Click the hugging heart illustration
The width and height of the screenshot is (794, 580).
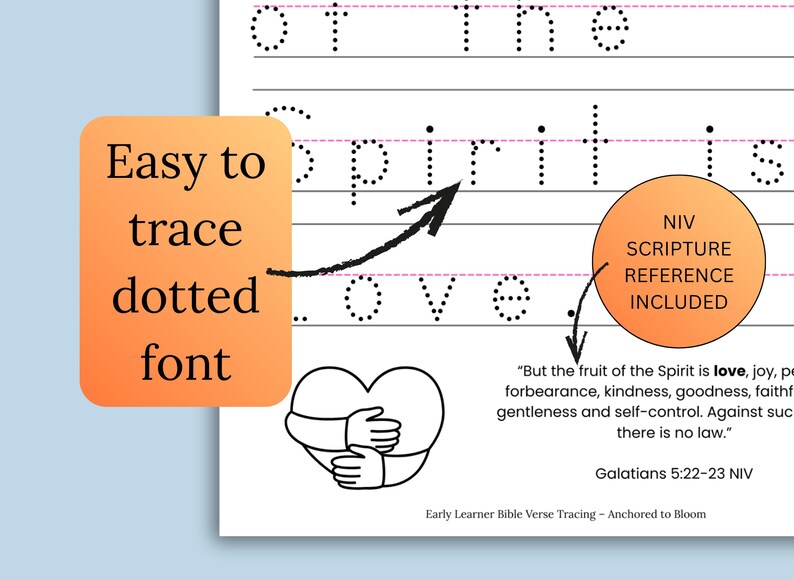pos(365,427)
